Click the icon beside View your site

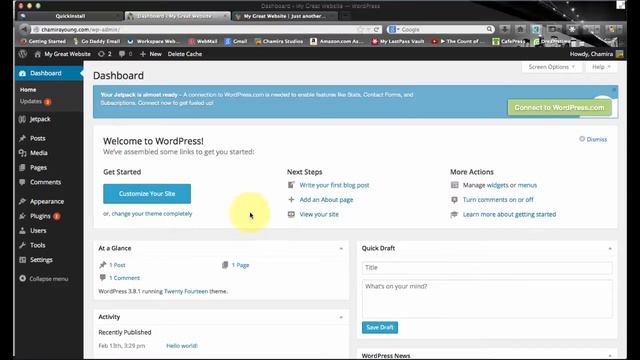click(x=291, y=214)
